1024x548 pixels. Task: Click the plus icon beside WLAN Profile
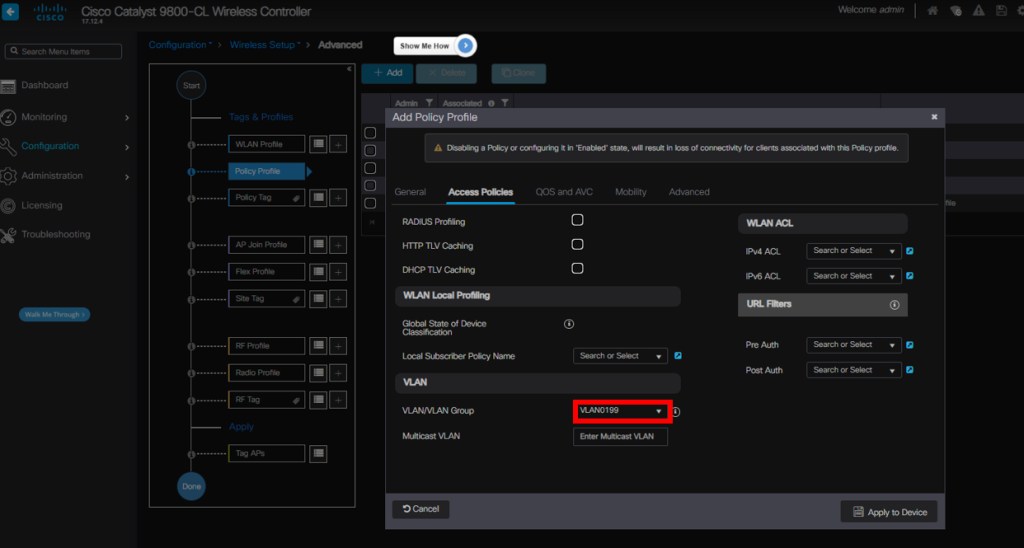[338, 144]
